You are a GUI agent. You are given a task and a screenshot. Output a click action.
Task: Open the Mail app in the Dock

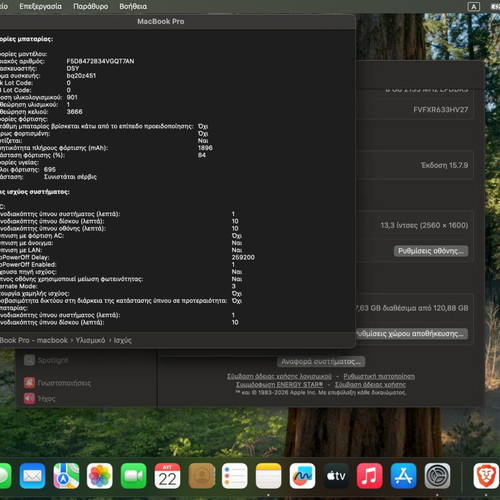32,476
